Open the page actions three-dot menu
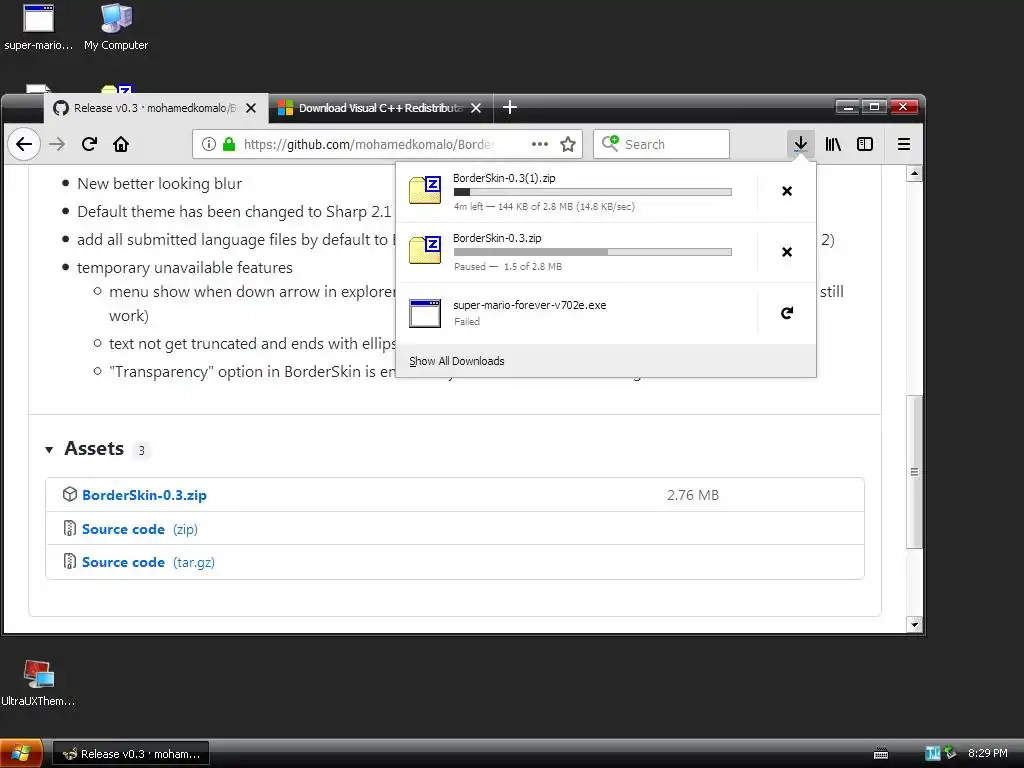 point(539,144)
